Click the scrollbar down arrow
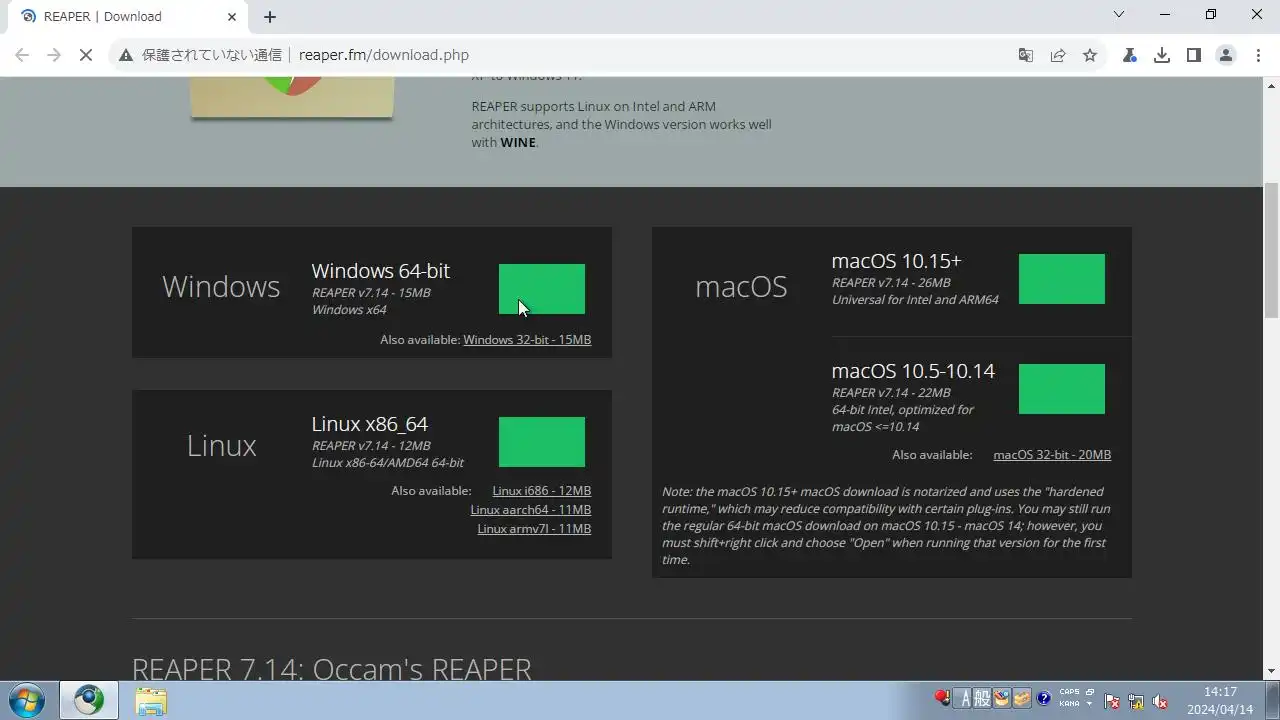This screenshot has height=720, width=1280. coord(1272,671)
